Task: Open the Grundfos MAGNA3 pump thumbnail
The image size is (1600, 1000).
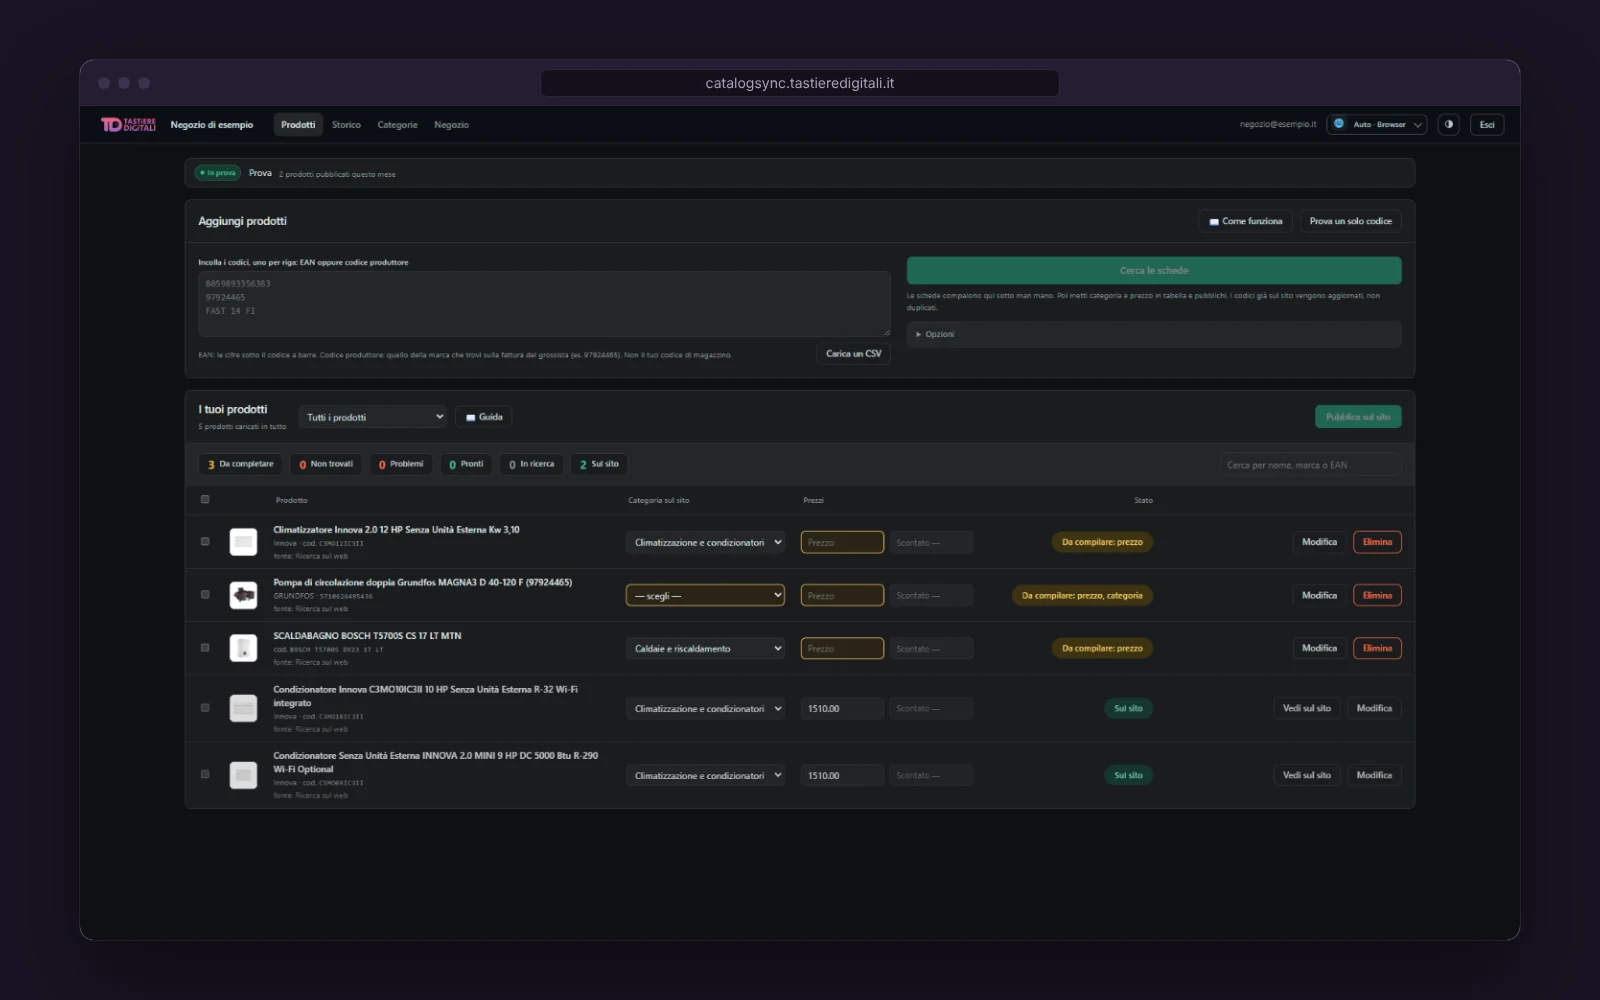Action: click(x=243, y=595)
